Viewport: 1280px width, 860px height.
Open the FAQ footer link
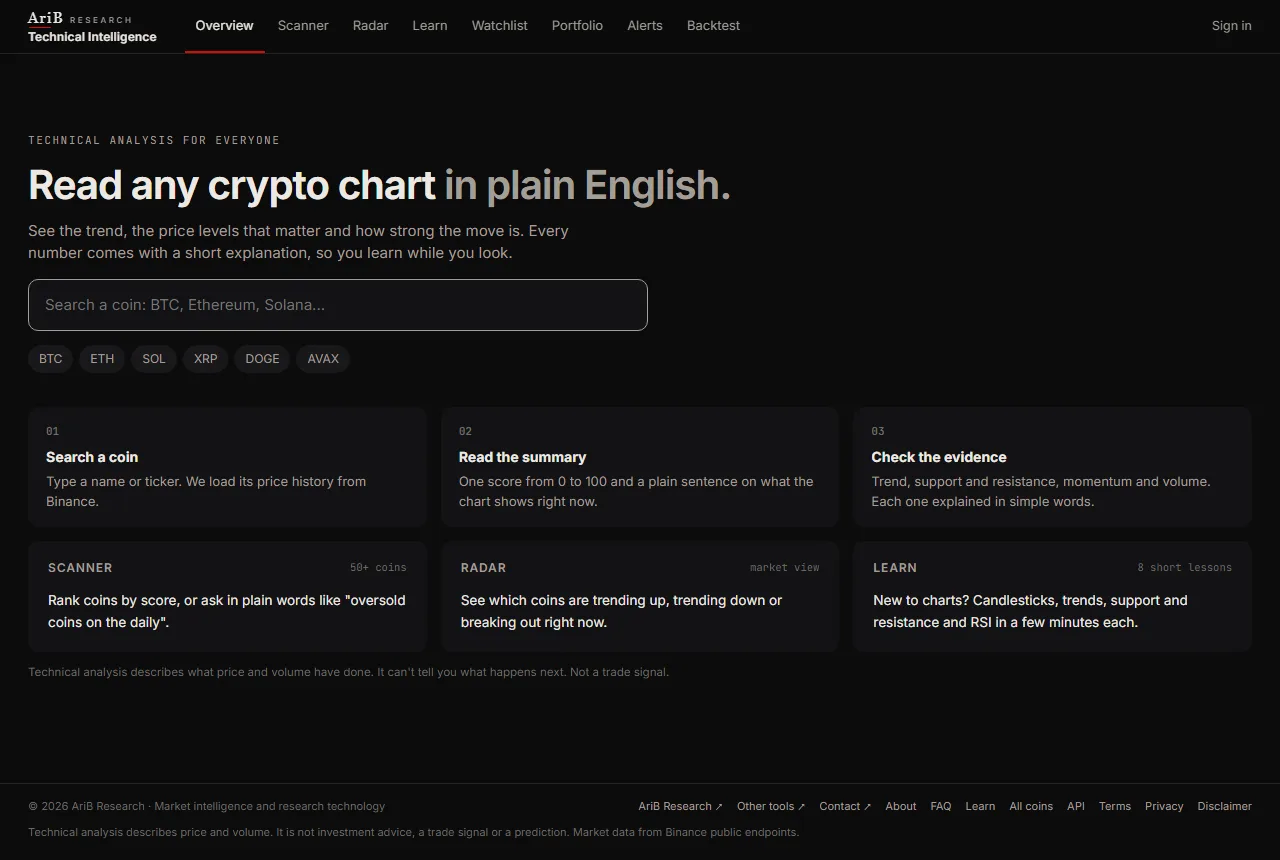tap(941, 806)
